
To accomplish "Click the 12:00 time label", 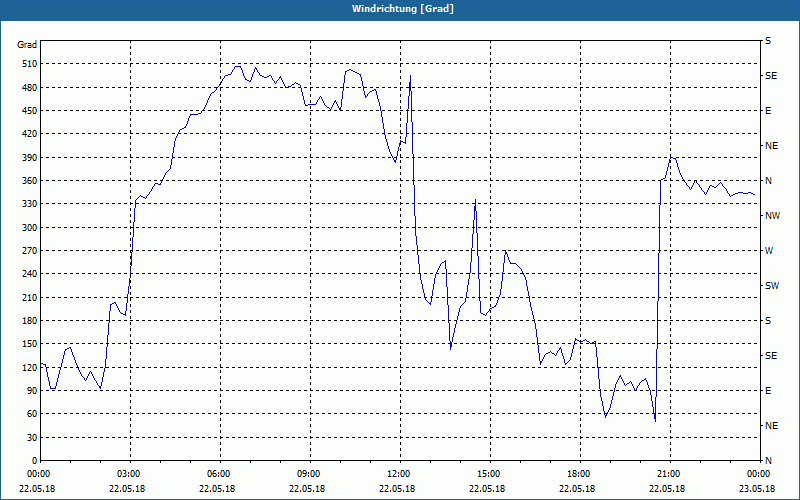I will pos(400,474).
